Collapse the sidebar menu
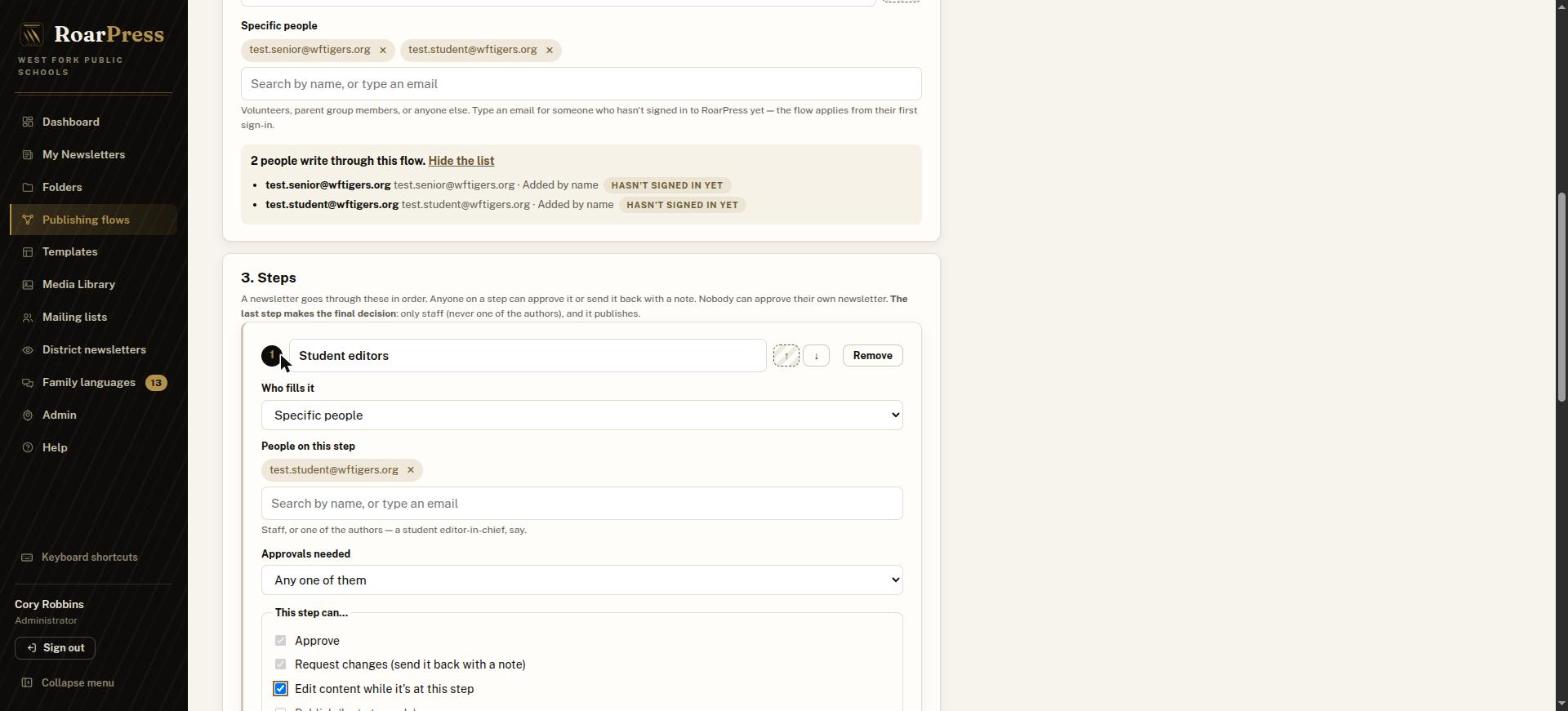The width and height of the screenshot is (1568, 711). [68, 683]
